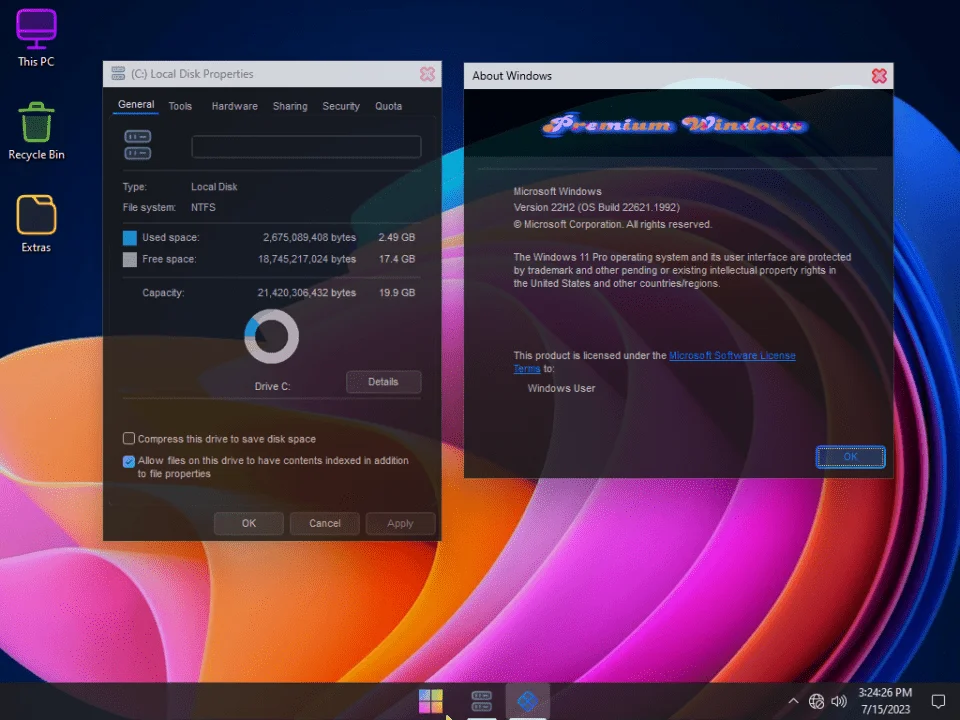Open the Start menu on the taskbar
The height and width of the screenshot is (720, 960).
pos(430,701)
